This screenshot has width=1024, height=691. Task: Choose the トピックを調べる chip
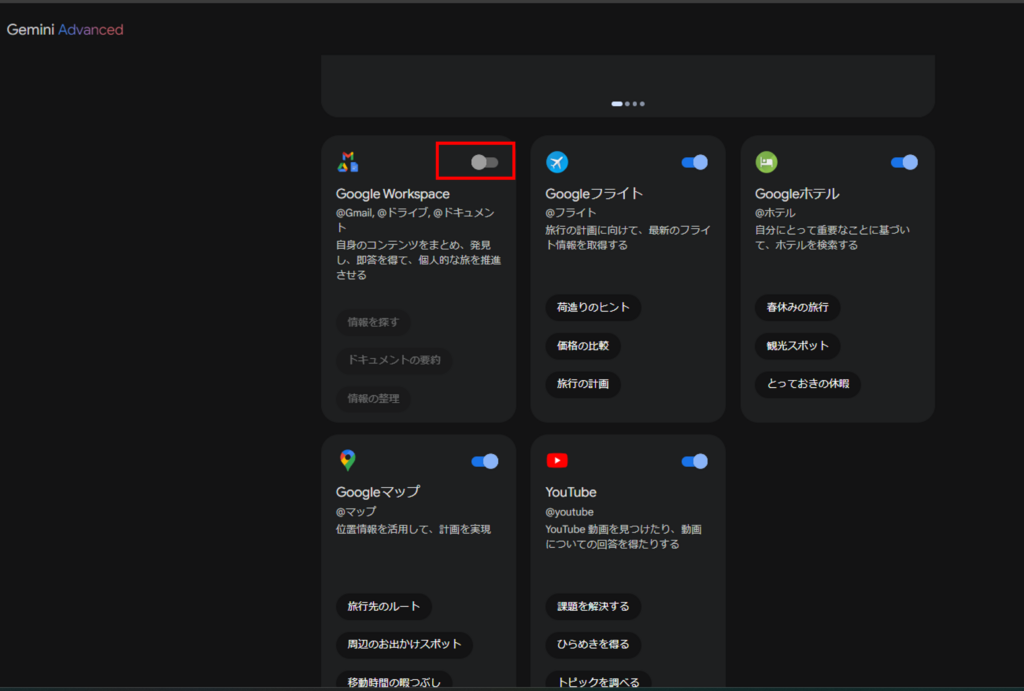(x=598, y=682)
